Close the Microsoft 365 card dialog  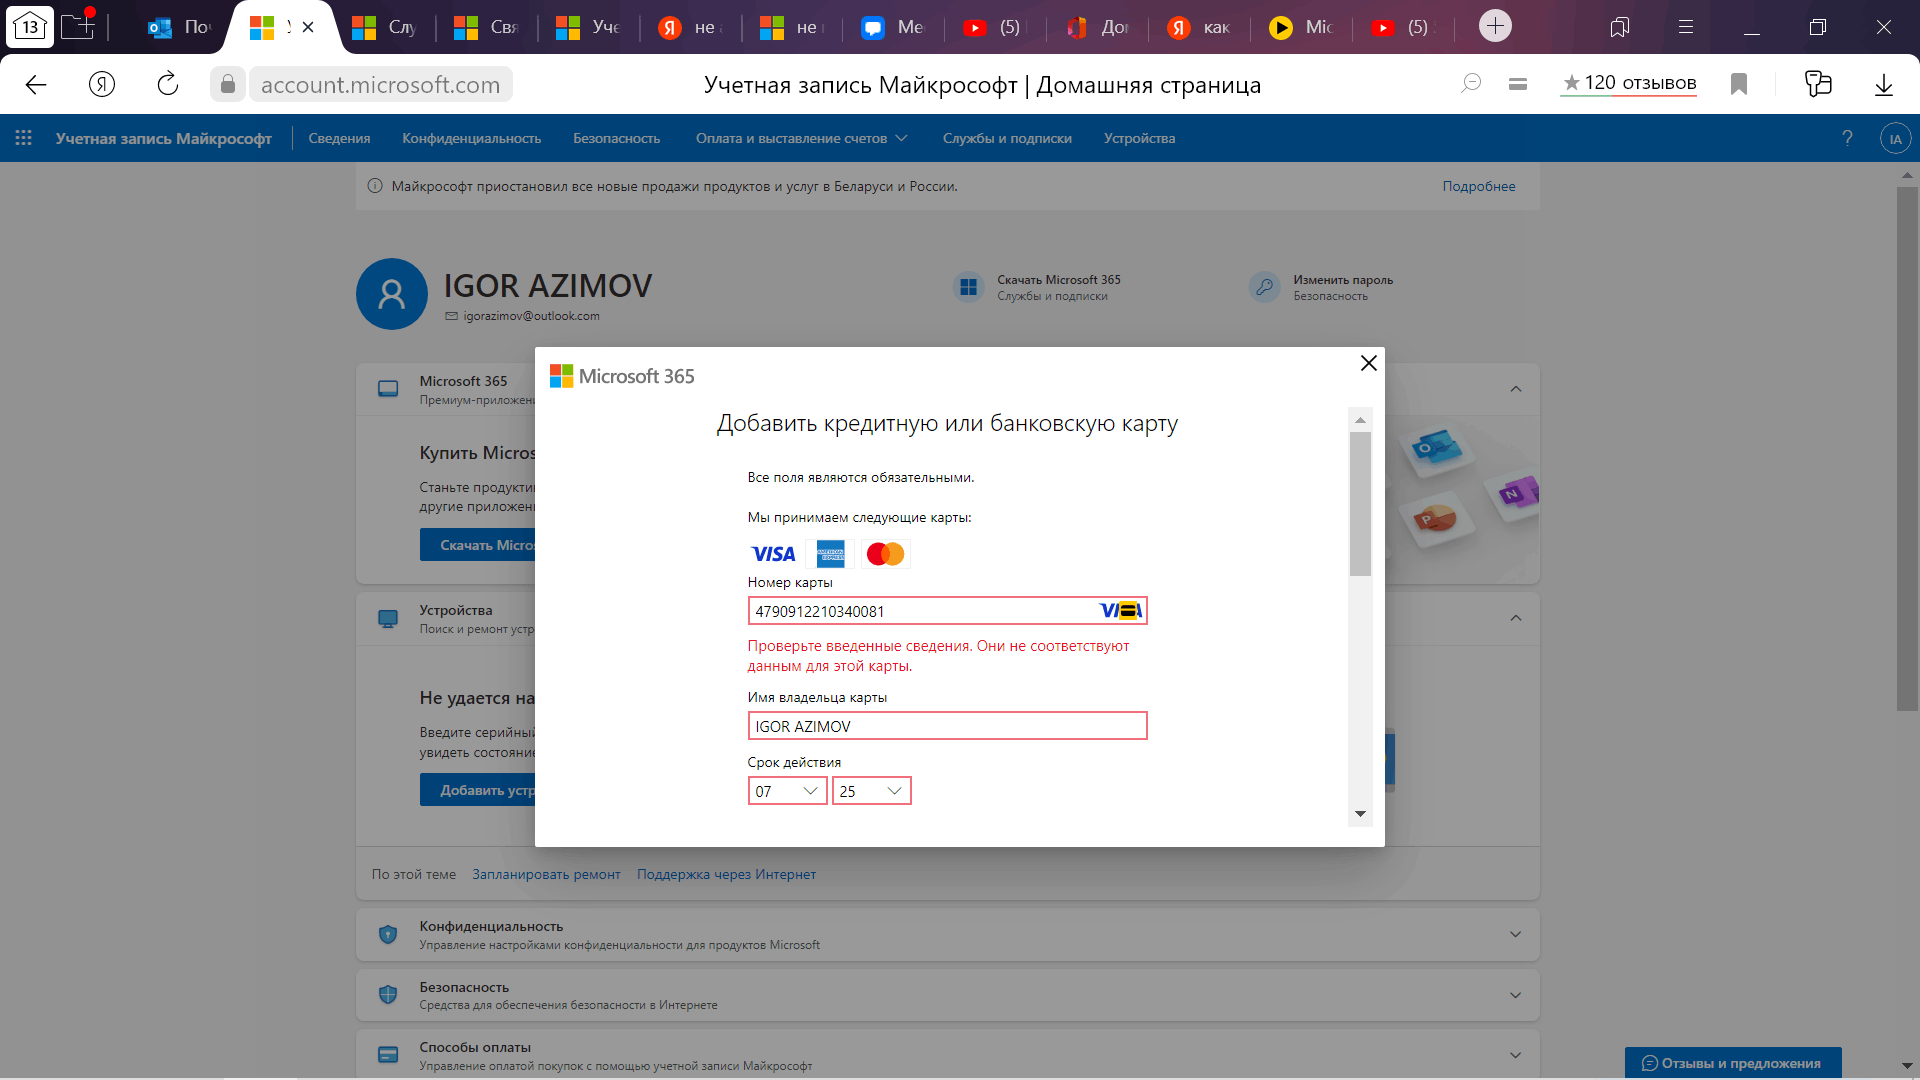(1369, 363)
